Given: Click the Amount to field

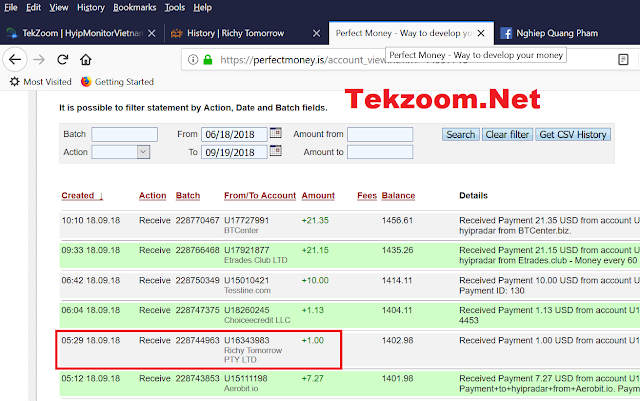Looking at the screenshot, I should pos(380,152).
